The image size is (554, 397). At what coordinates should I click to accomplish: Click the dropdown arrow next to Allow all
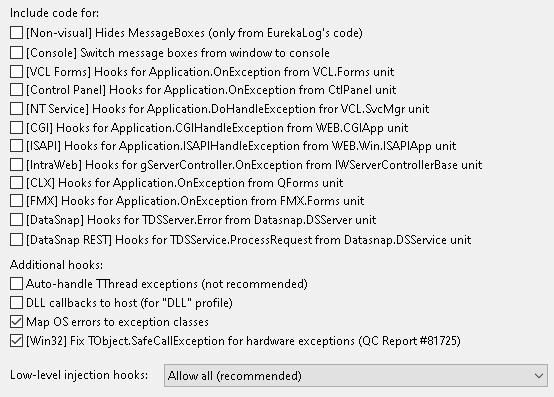coord(539,376)
